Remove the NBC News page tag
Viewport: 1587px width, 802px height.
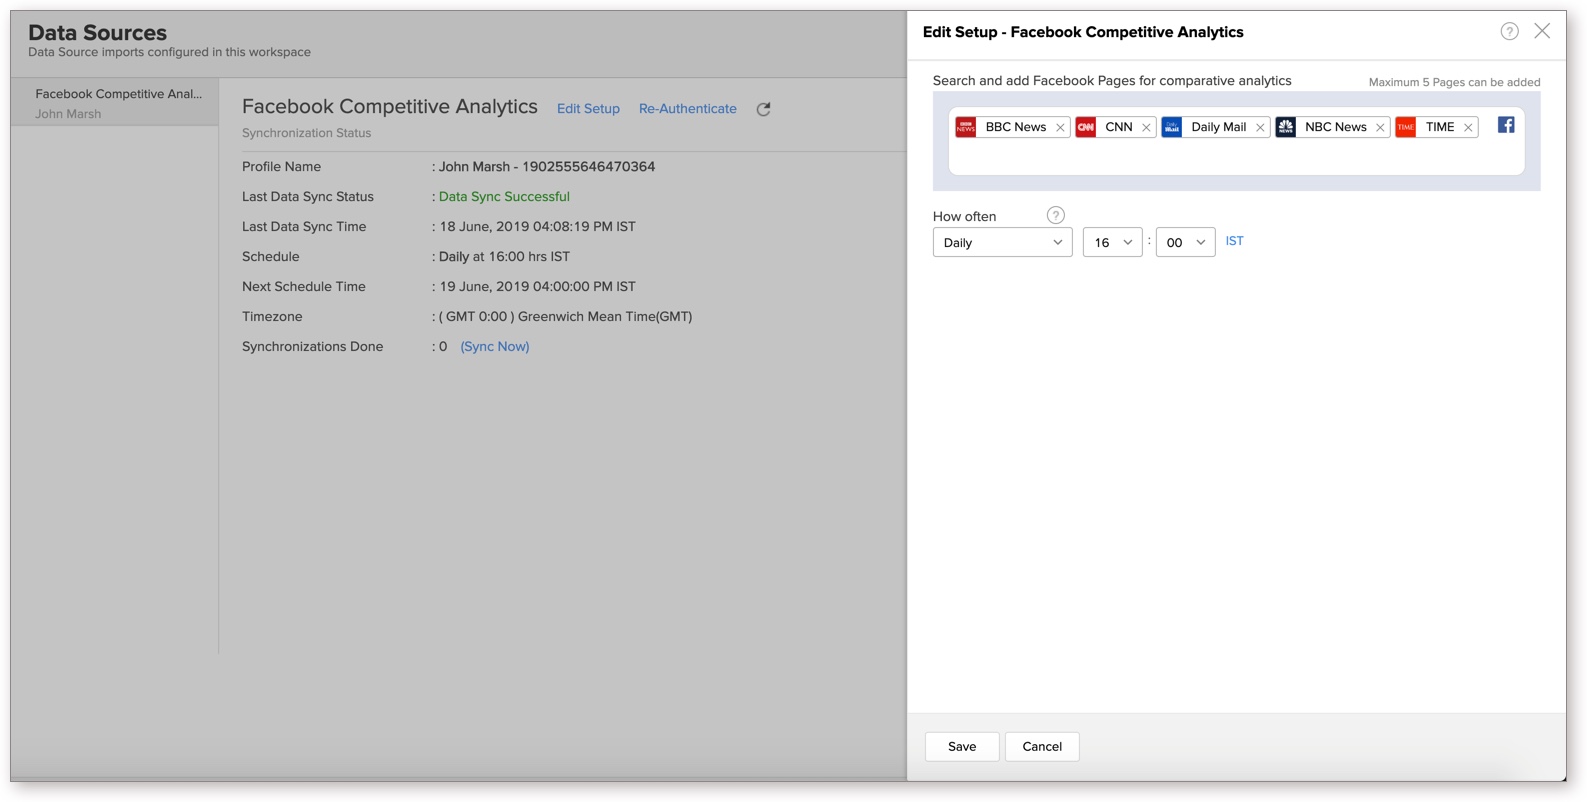pos(1380,128)
